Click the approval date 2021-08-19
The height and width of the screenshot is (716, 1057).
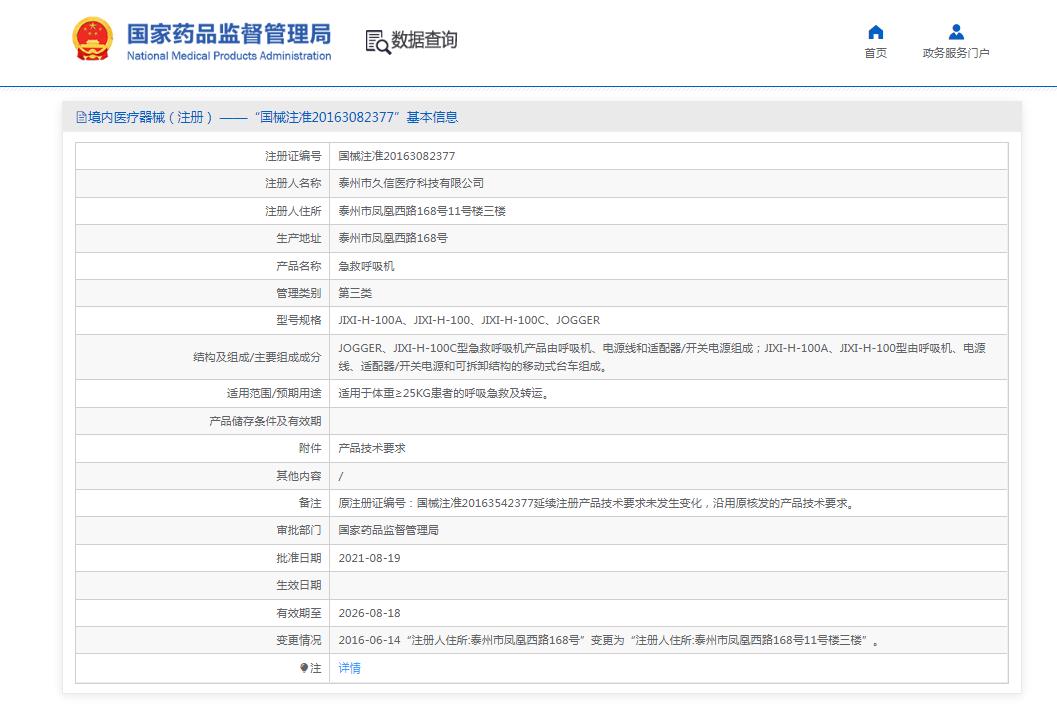coord(369,558)
